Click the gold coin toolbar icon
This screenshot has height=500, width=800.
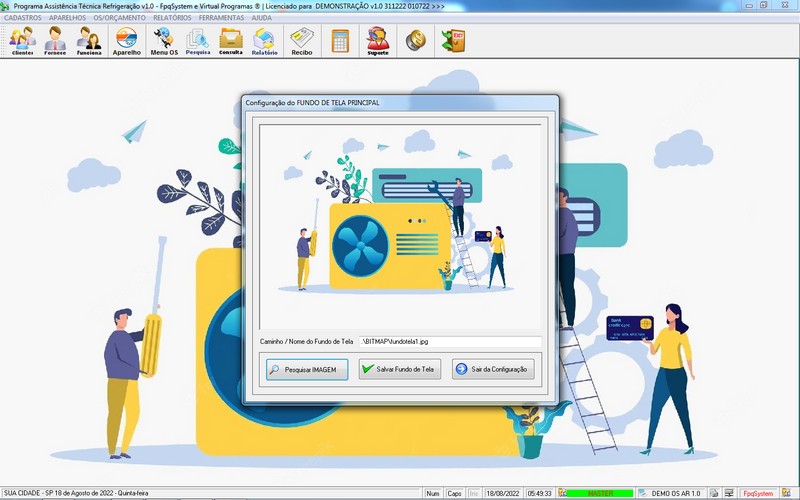click(x=414, y=41)
